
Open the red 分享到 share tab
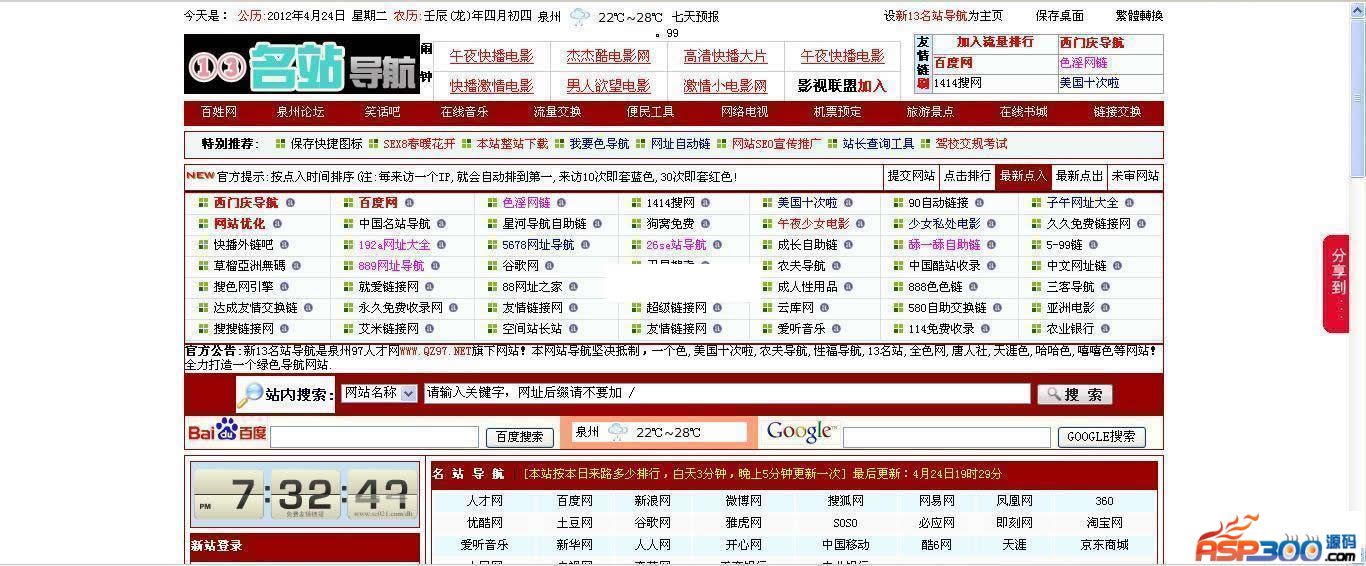[x=1336, y=284]
